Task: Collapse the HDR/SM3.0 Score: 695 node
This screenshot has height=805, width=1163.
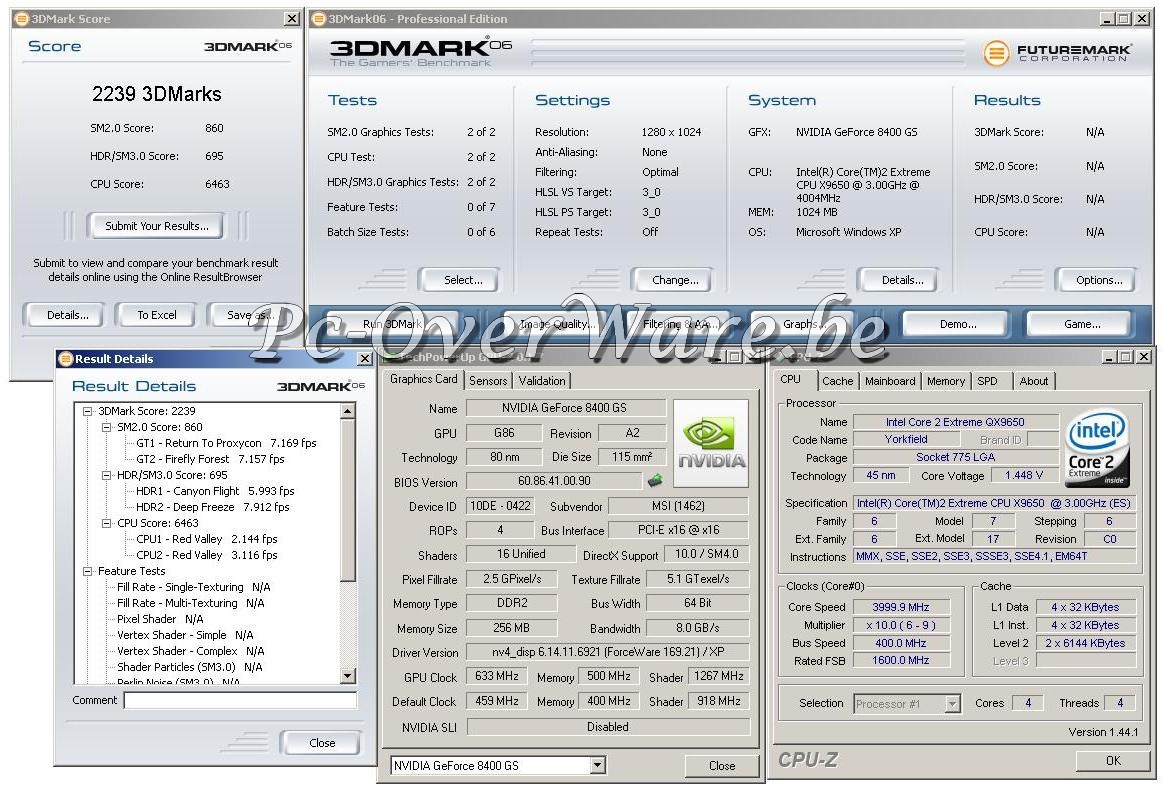Action: click(106, 475)
